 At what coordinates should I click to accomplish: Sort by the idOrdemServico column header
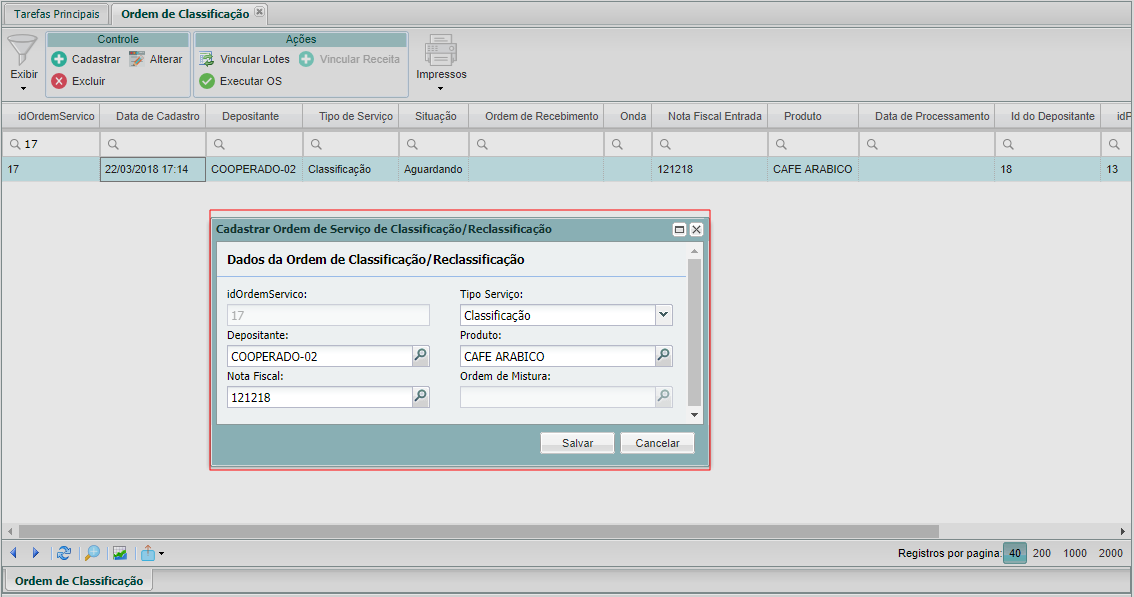tap(51, 116)
